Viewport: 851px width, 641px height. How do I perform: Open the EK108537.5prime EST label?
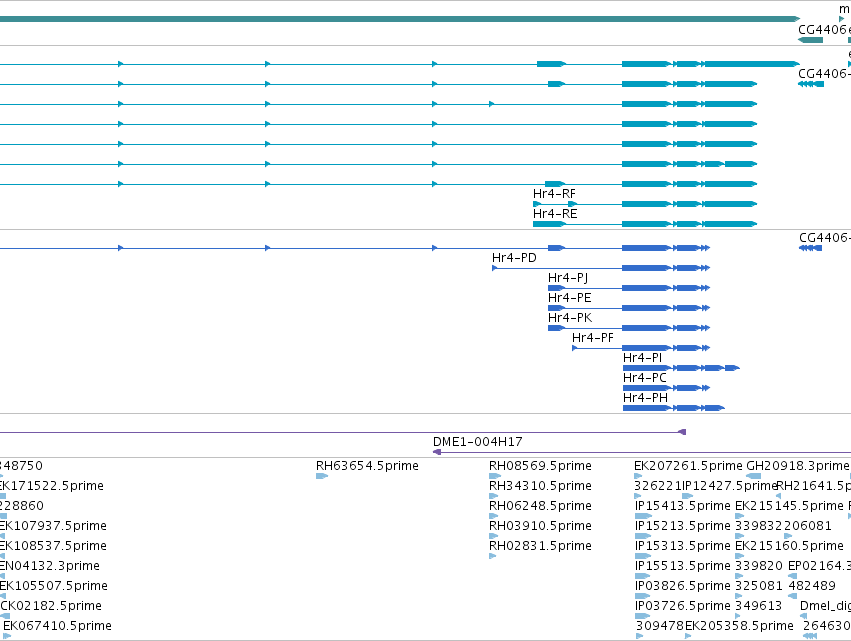click(53, 545)
